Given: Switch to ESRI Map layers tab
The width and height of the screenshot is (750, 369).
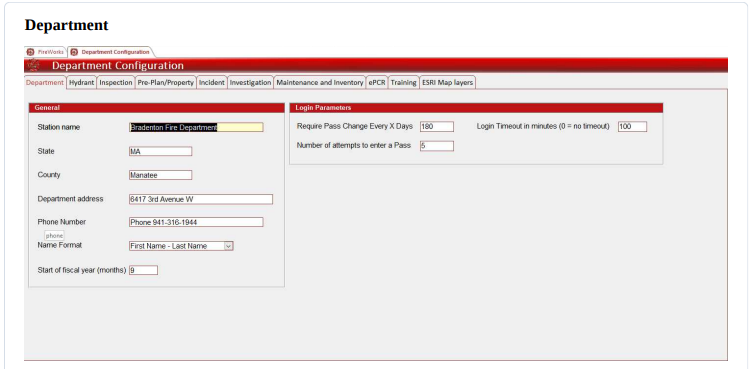Looking at the screenshot, I should (x=448, y=83).
